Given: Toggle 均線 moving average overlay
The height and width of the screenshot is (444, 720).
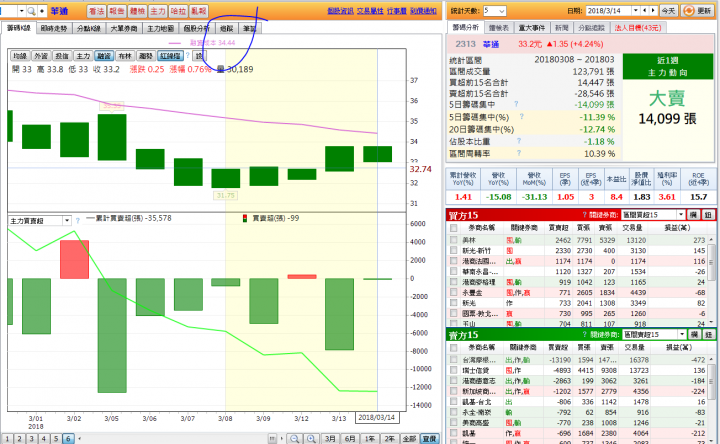Looking at the screenshot, I should coord(20,56).
